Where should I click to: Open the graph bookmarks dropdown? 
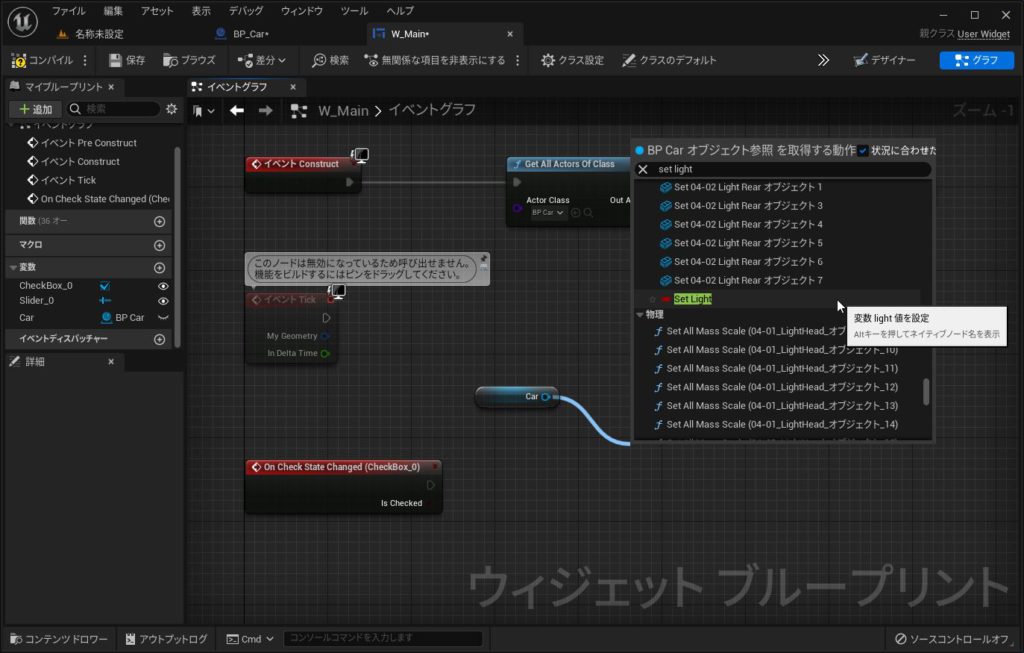pos(204,111)
